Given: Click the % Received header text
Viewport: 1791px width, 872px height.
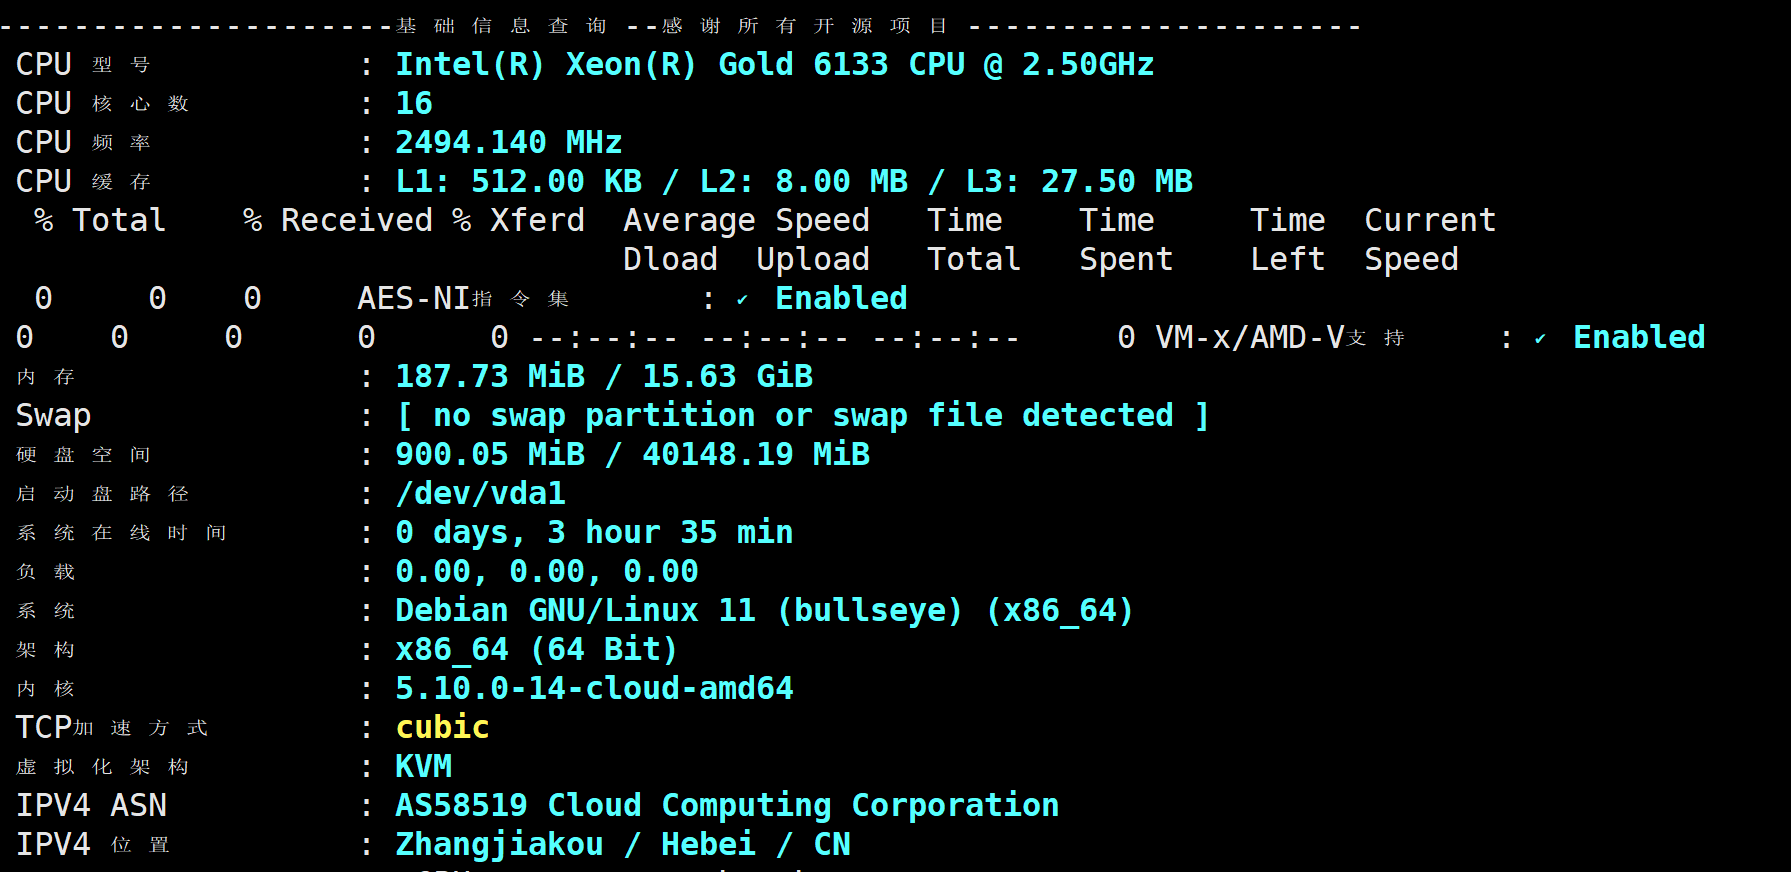Looking at the screenshot, I should click(338, 220).
